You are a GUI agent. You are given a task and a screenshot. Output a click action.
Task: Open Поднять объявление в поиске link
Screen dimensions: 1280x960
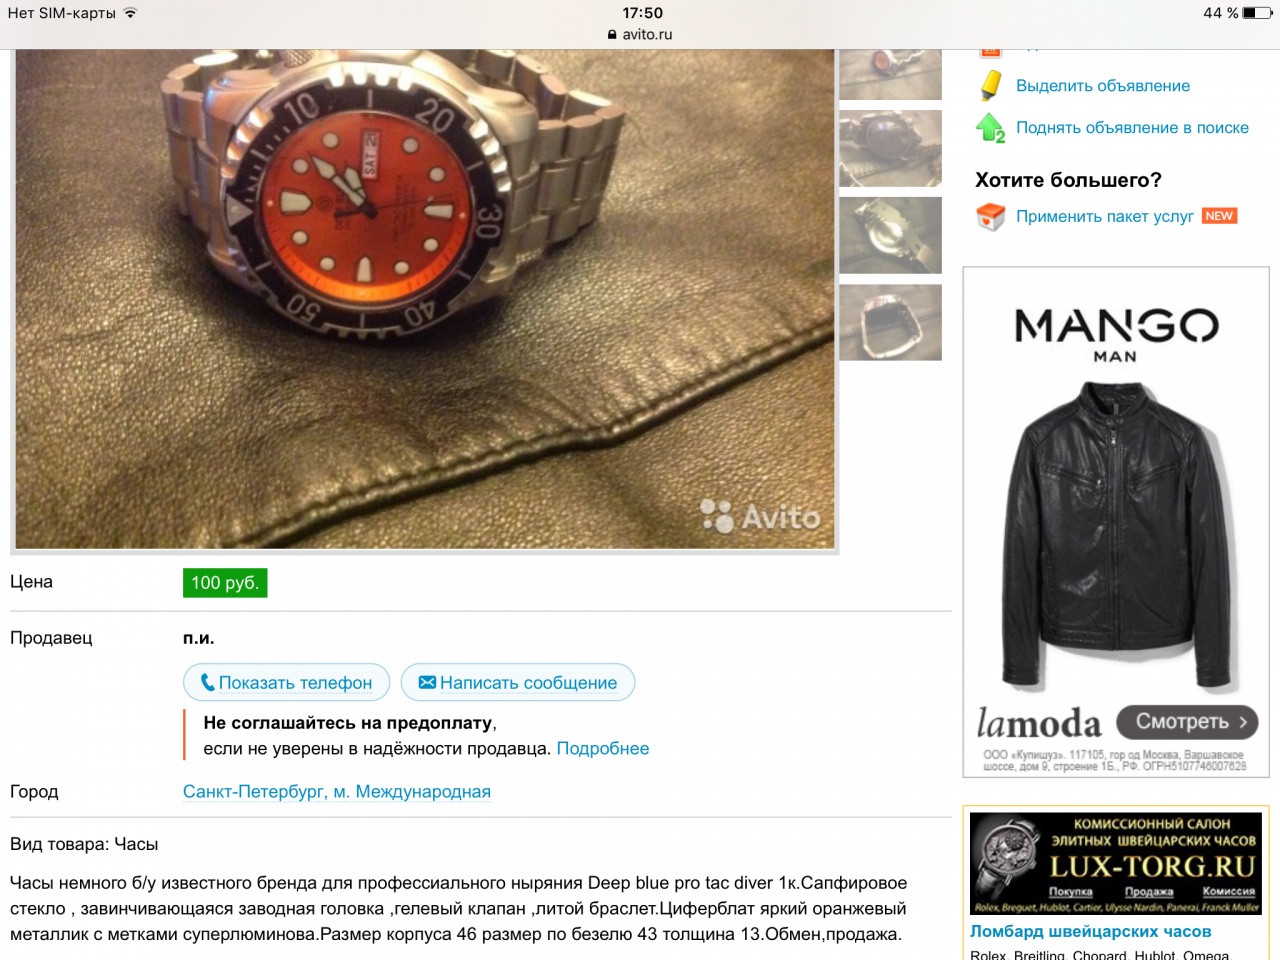[x=1132, y=128]
